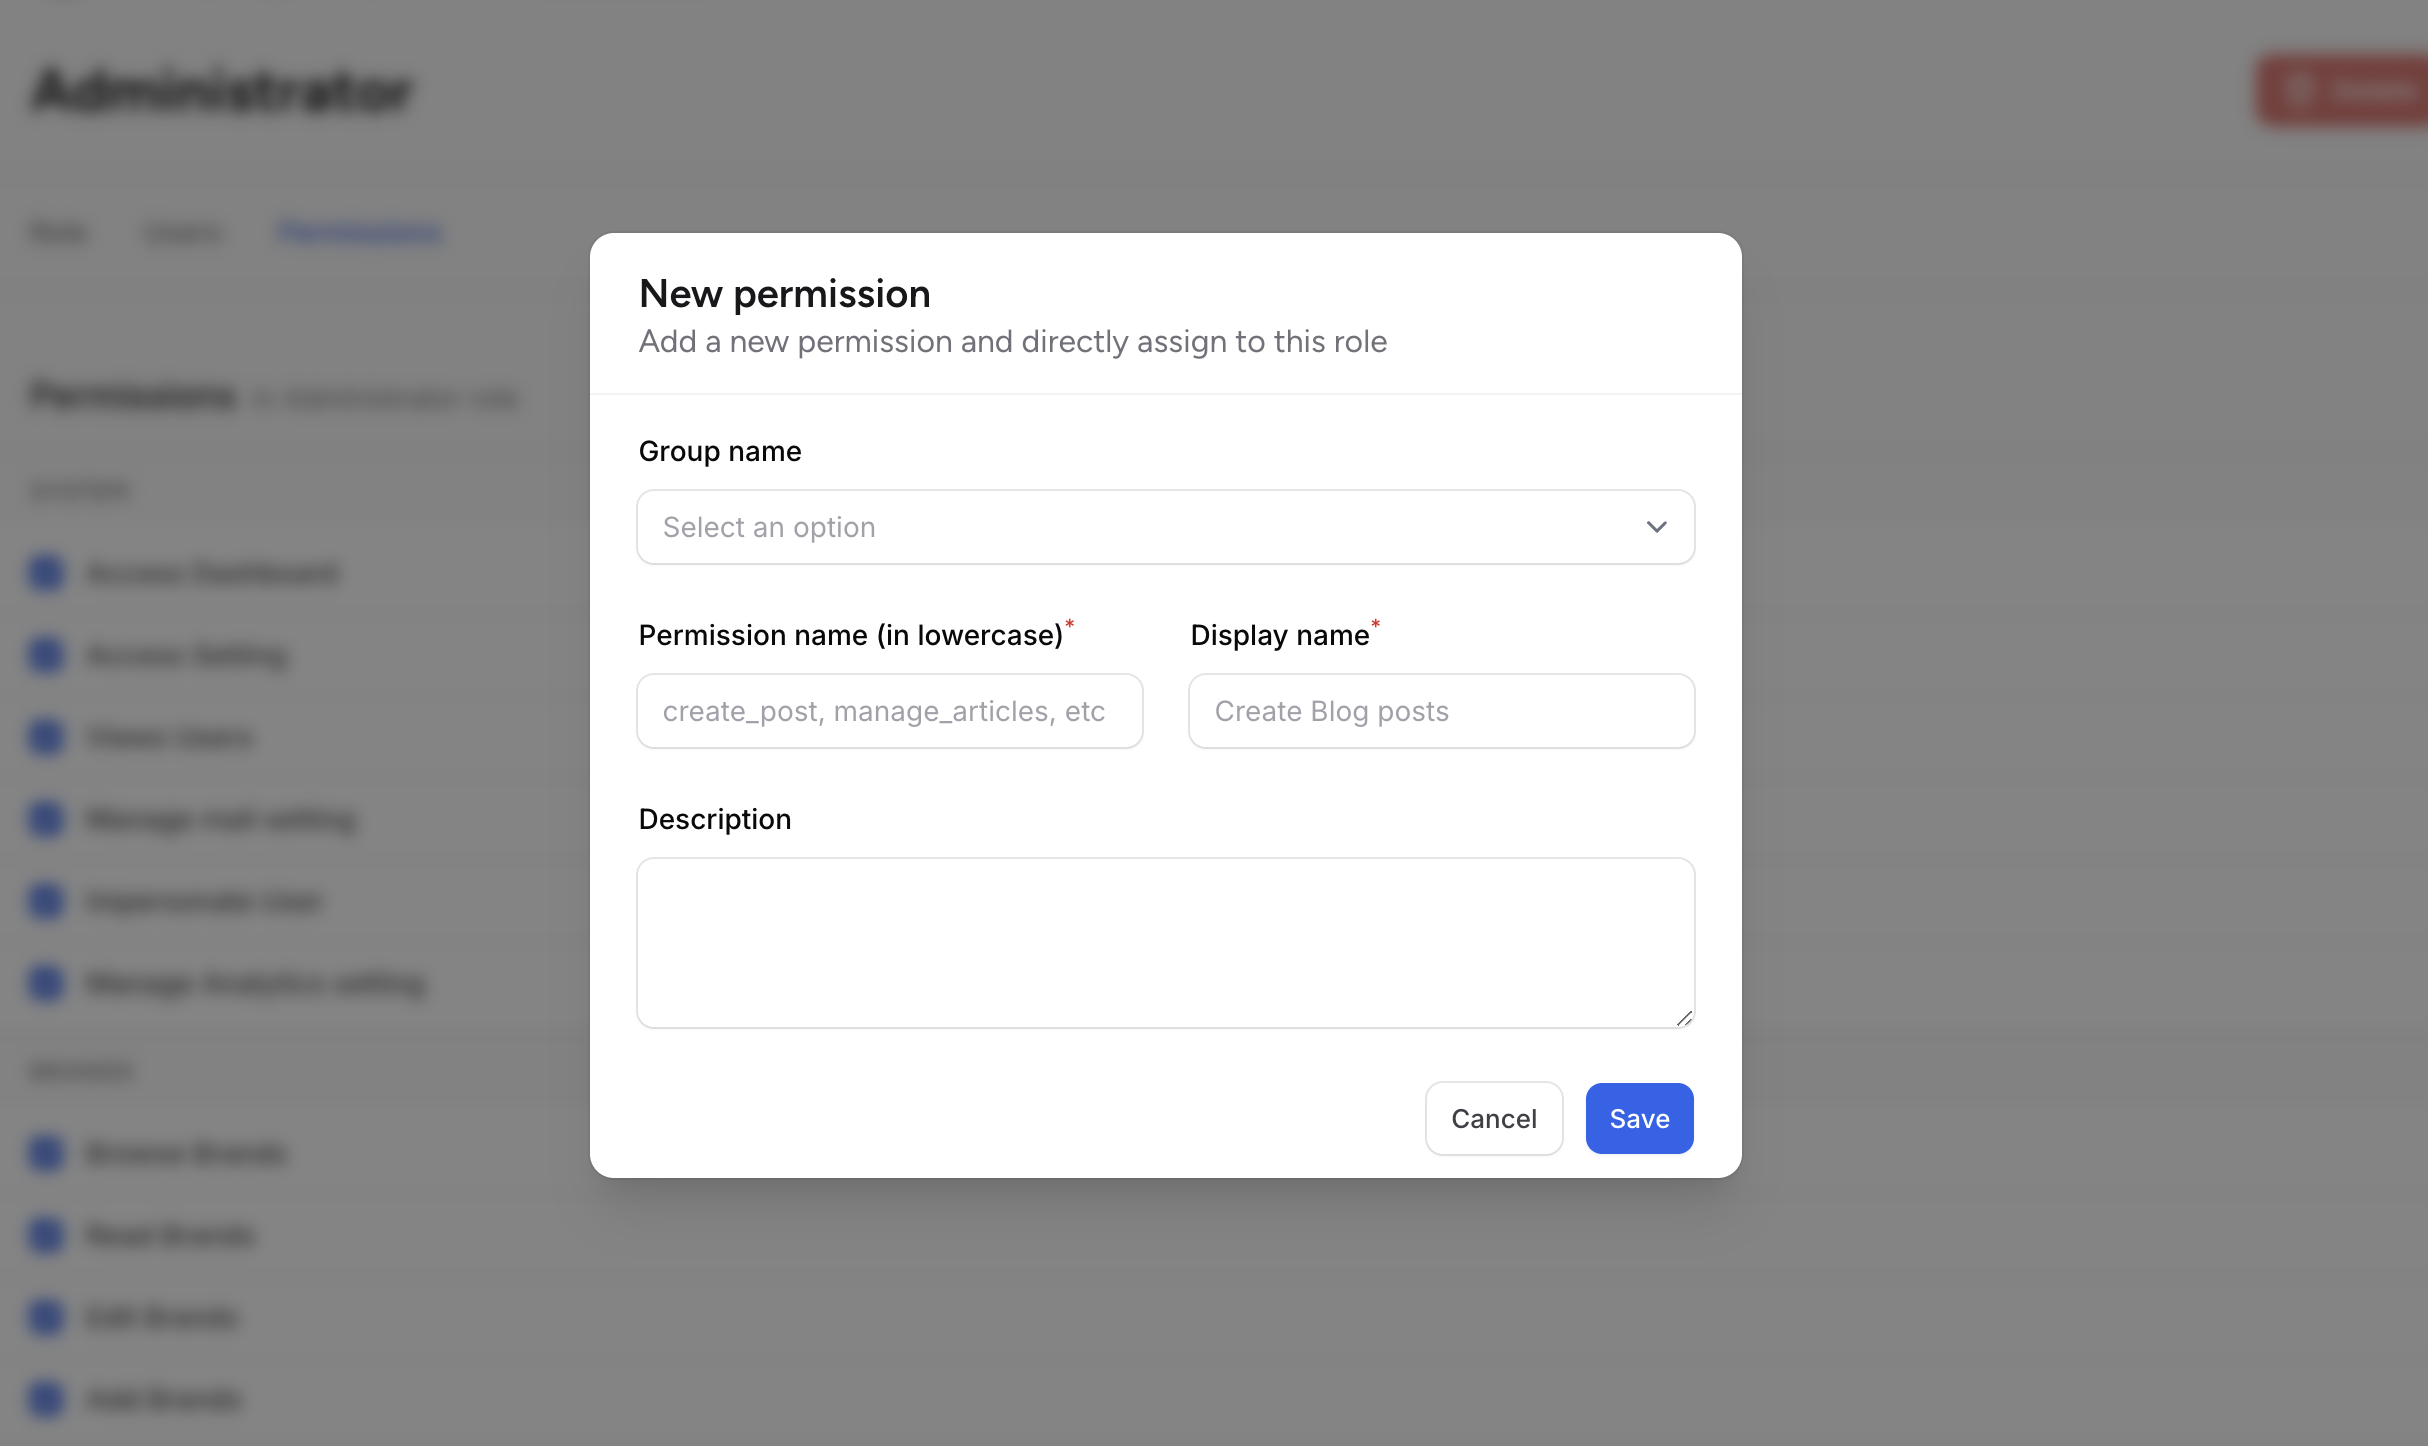Click the Save button
2428x1446 pixels.
pos(1639,1118)
